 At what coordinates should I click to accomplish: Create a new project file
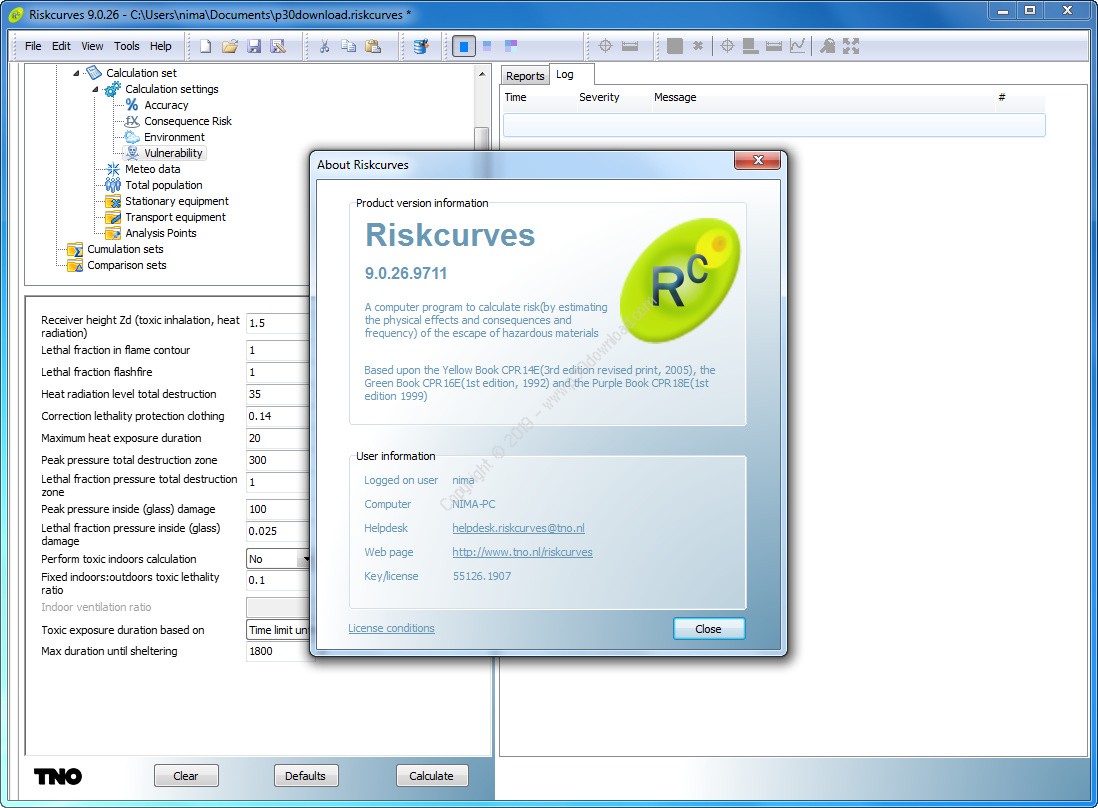pos(205,46)
